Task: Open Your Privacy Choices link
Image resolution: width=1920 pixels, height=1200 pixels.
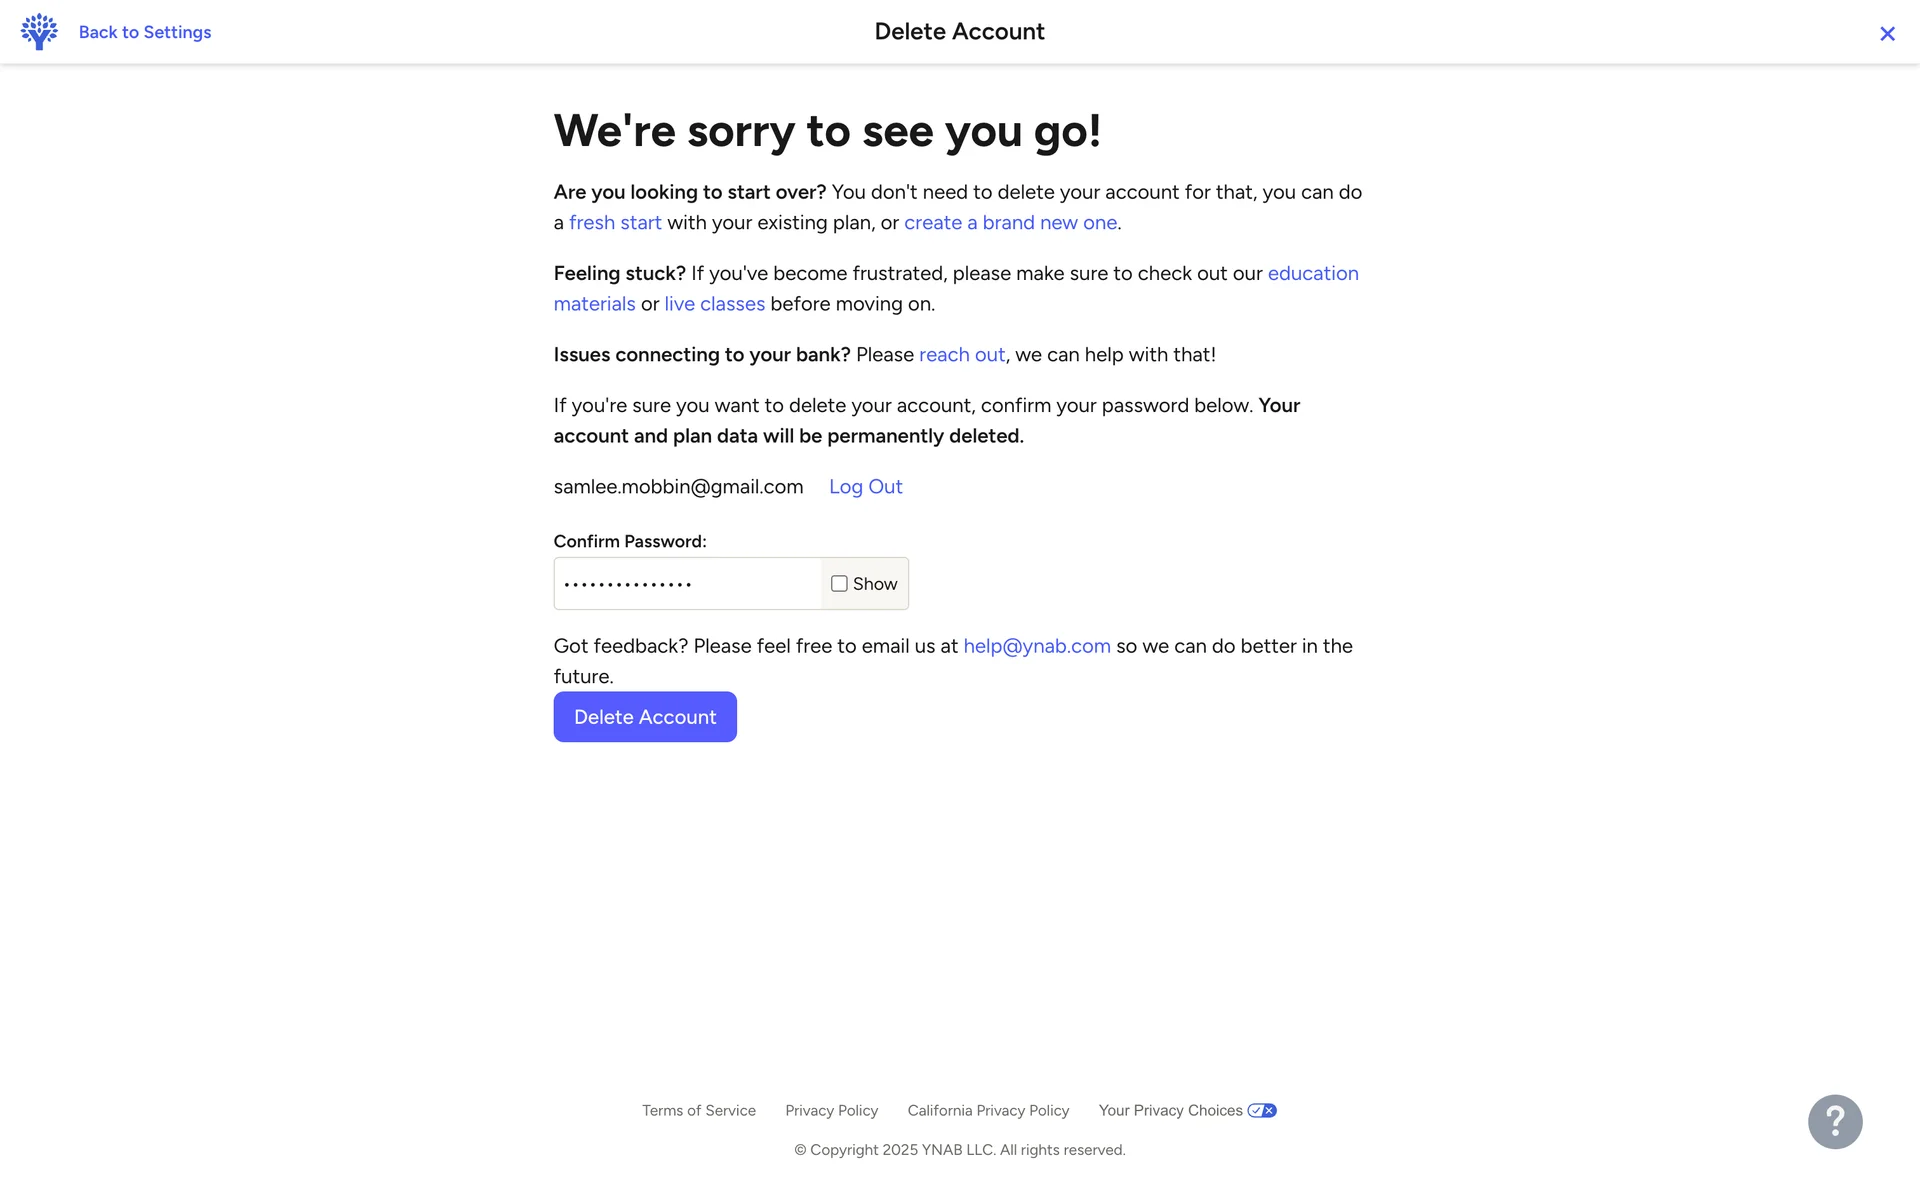Action: [x=1170, y=1110]
